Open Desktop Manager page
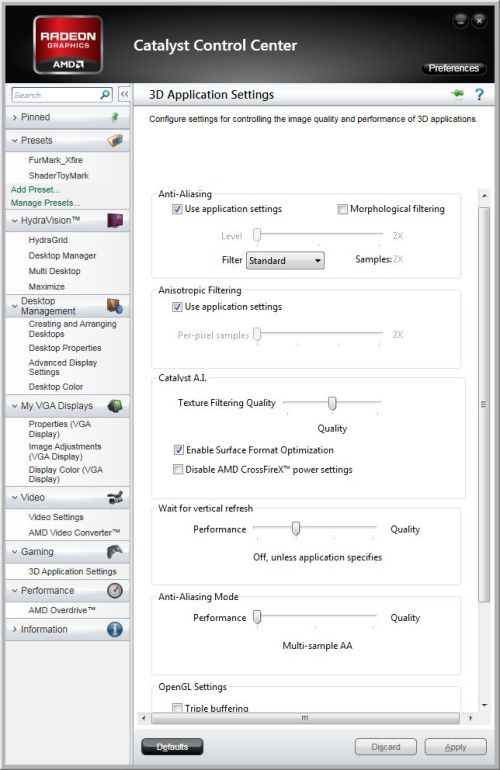This screenshot has width=500, height=770. [x=62, y=255]
